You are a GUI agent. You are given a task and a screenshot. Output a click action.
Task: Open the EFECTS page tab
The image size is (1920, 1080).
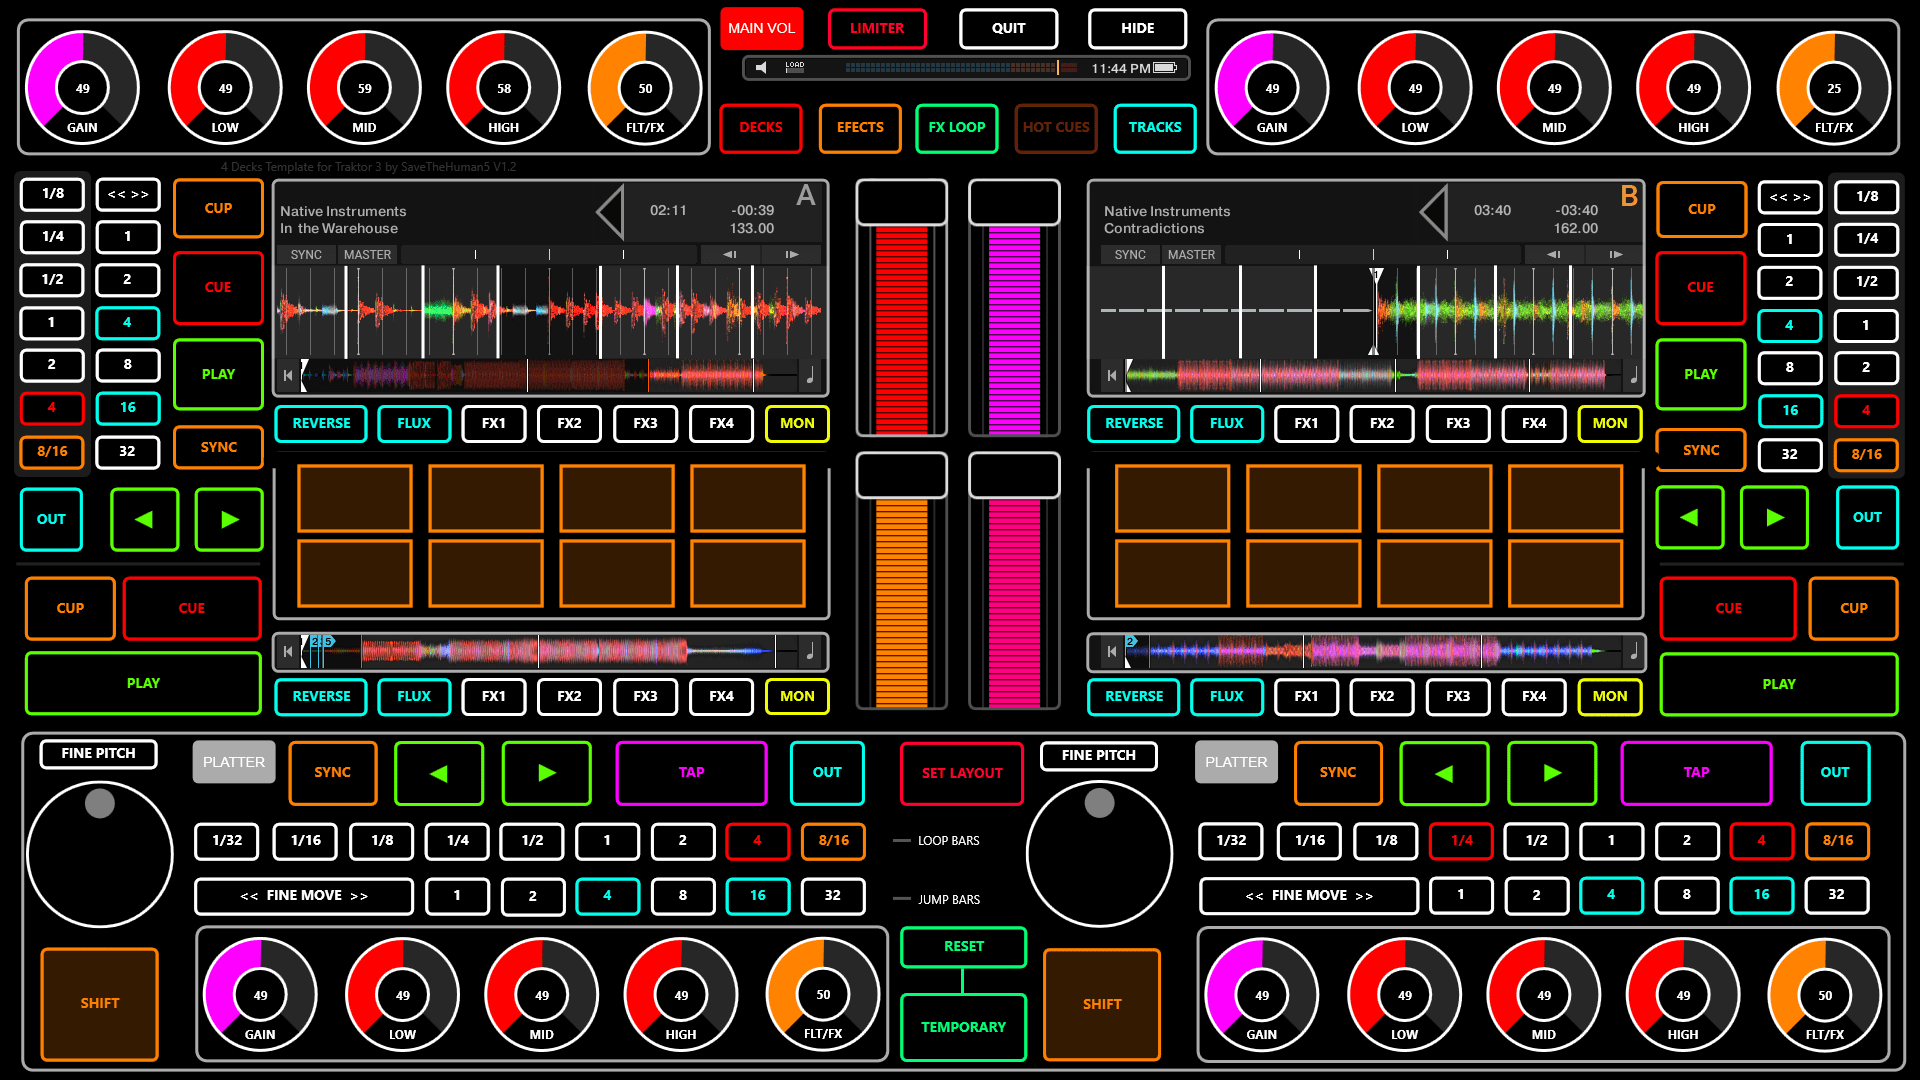[x=860, y=128]
